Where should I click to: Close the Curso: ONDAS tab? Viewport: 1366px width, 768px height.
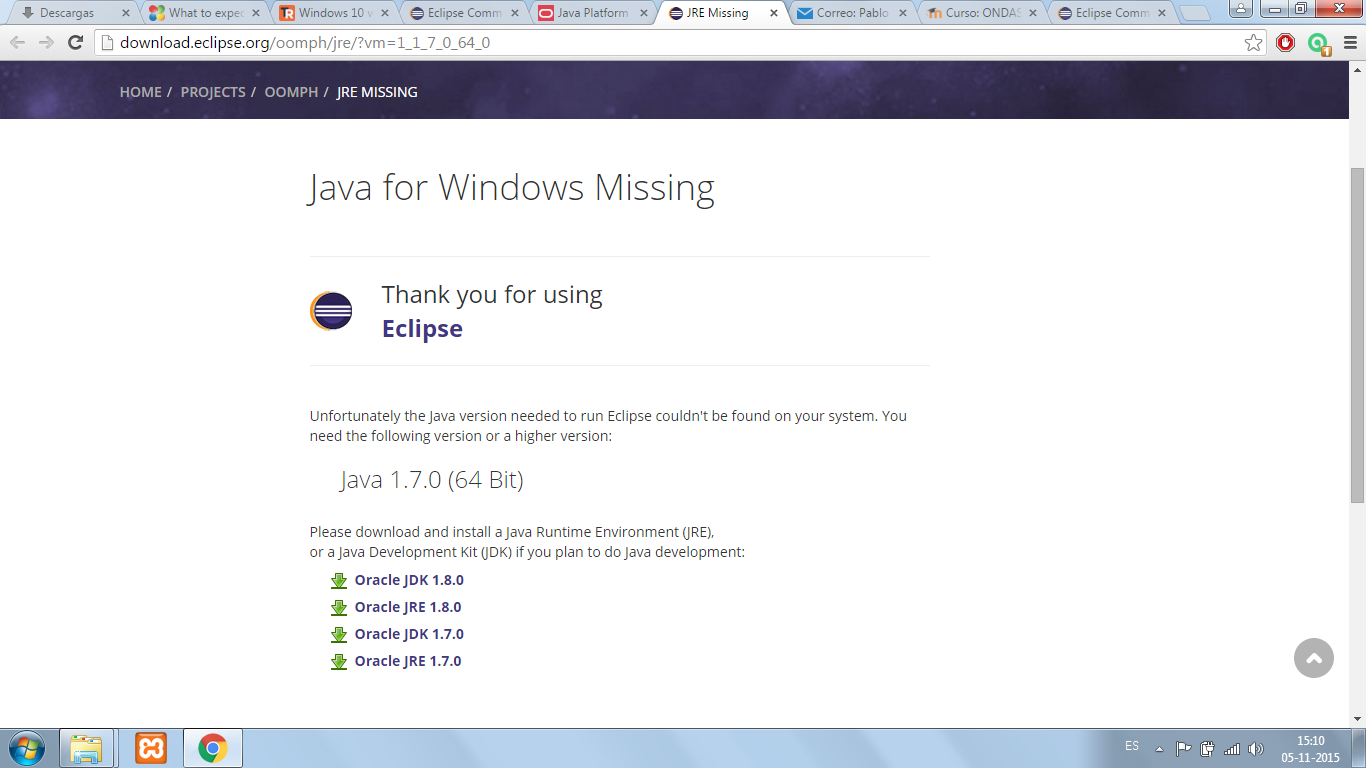point(1033,14)
